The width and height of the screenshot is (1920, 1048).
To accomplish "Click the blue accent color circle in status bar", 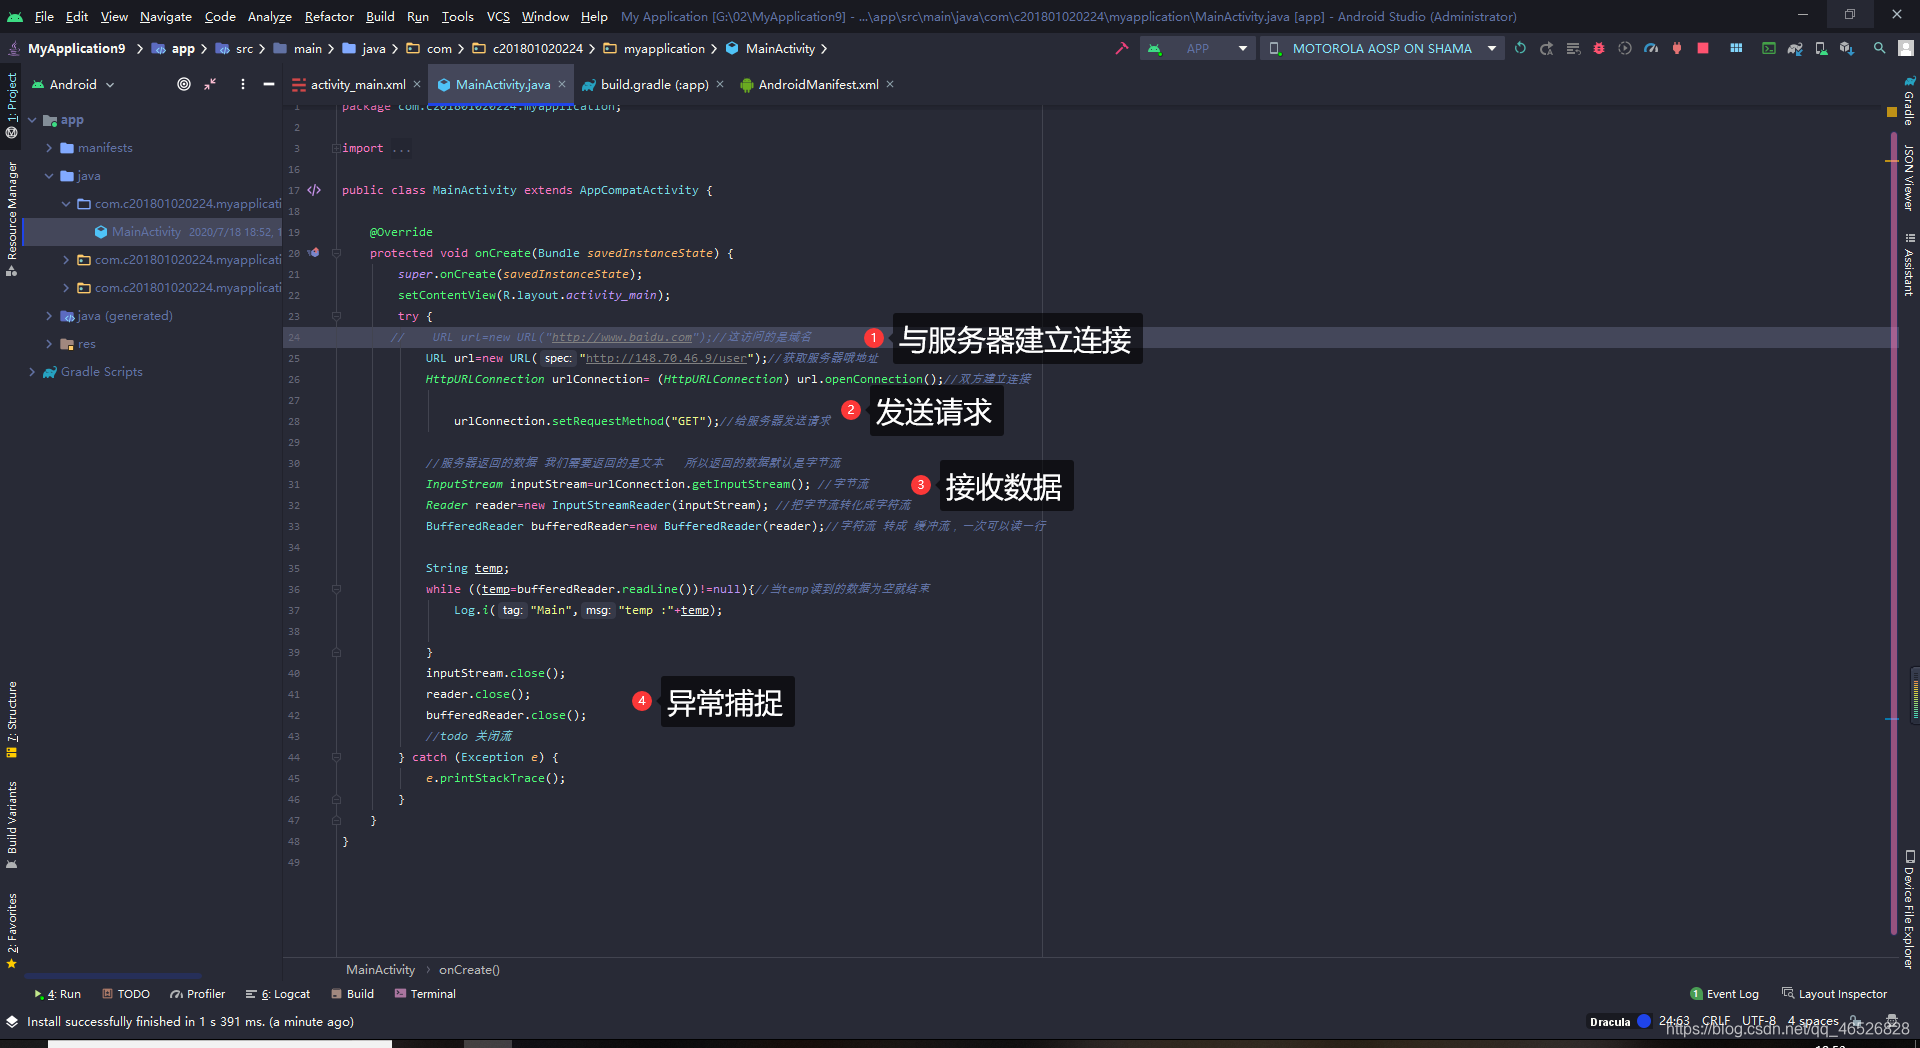I will click(x=1644, y=1021).
